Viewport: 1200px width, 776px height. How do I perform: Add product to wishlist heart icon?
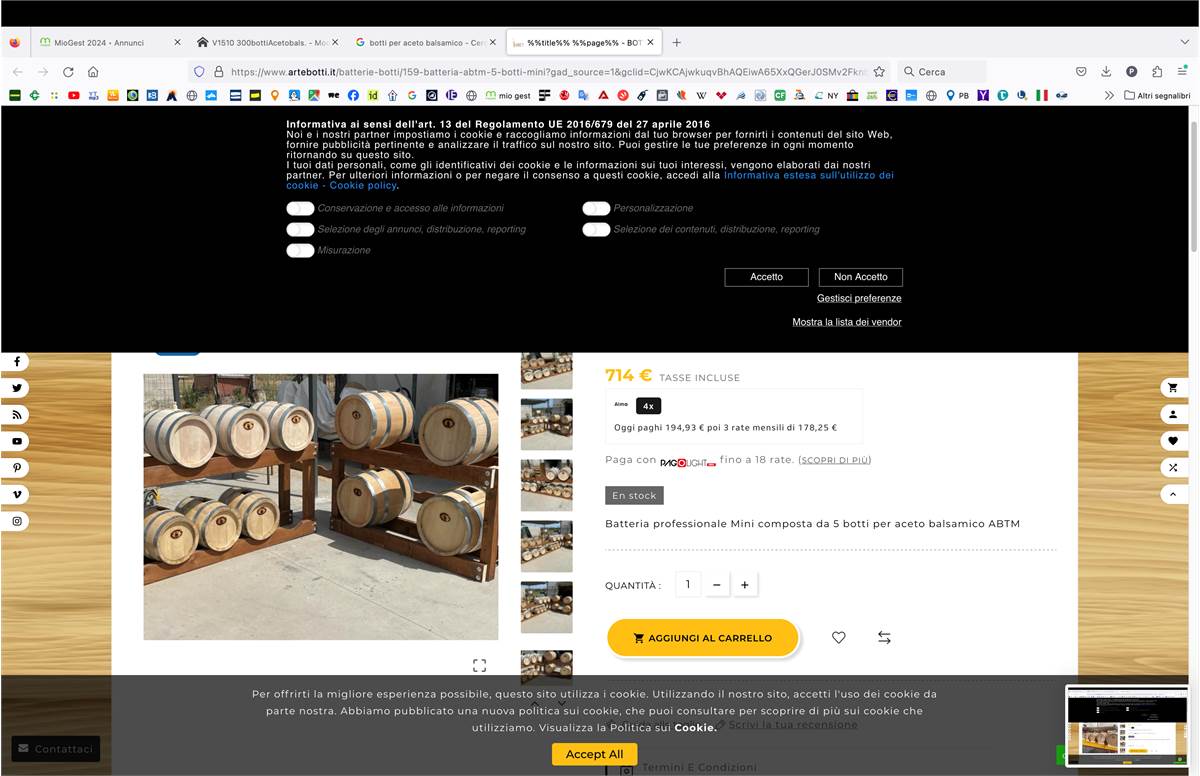(838, 637)
